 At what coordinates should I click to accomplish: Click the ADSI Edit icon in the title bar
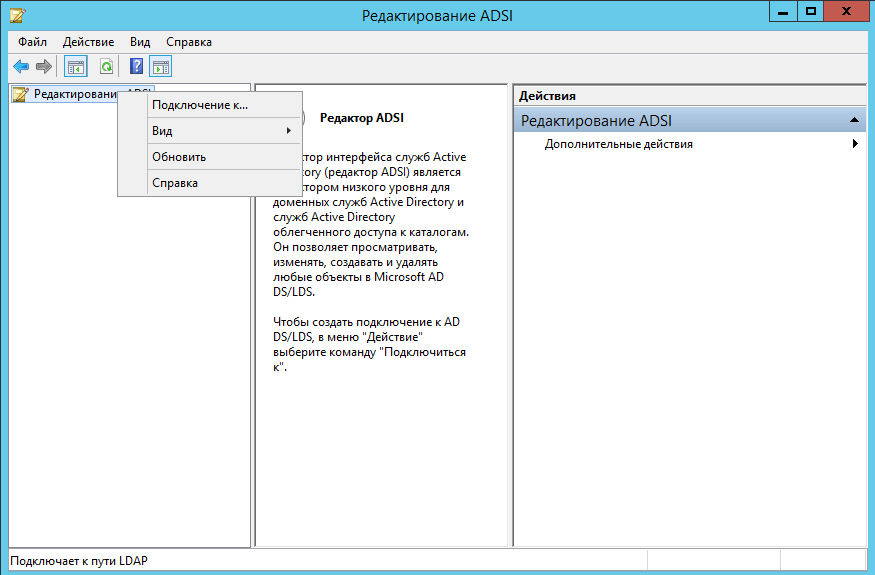coord(17,15)
